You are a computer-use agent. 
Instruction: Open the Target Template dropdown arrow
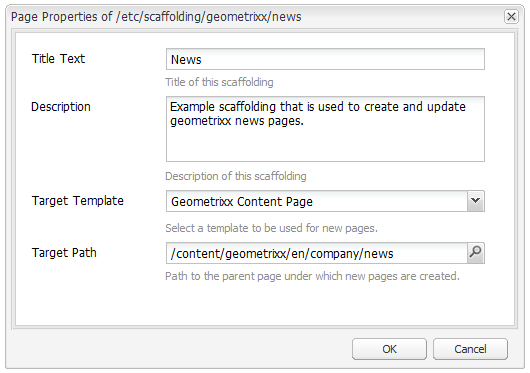(x=476, y=201)
